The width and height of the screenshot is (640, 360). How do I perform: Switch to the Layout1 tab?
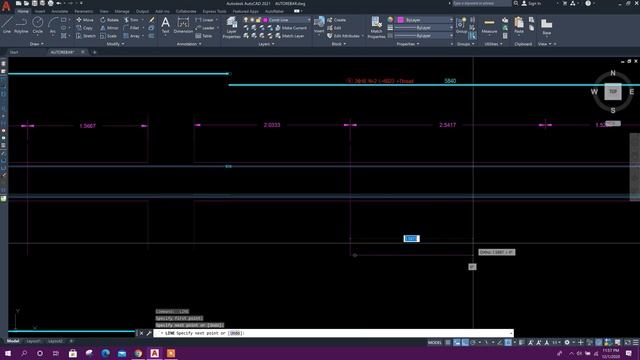pyautogui.click(x=33, y=341)
